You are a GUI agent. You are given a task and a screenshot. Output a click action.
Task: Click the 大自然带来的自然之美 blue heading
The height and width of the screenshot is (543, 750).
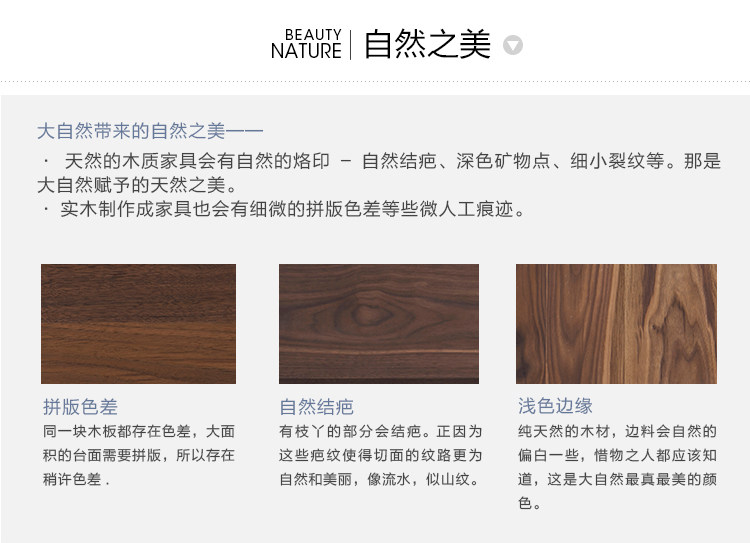tap(150, 131)
